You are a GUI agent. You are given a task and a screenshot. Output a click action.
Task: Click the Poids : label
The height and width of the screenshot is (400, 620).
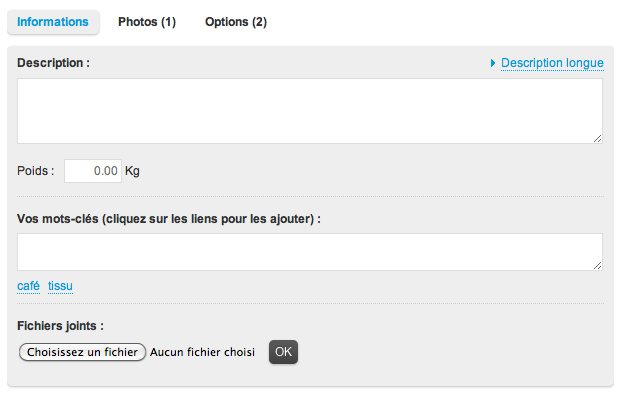tap(36, 171)
